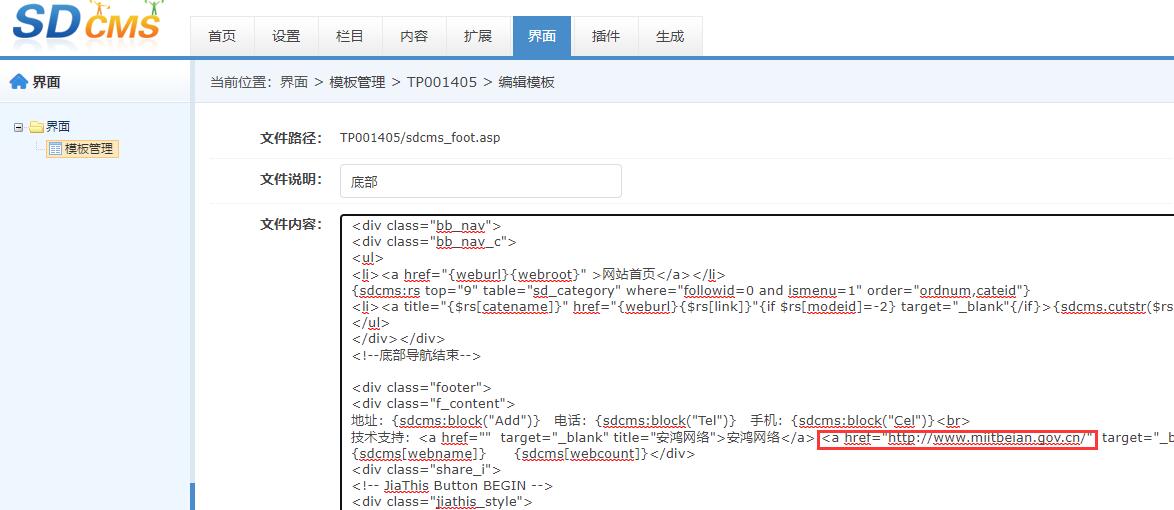Click TP001405 in the breadcrumb
Image resolution: width=1174 pixels, height=510 pixels.
[441, 82]
